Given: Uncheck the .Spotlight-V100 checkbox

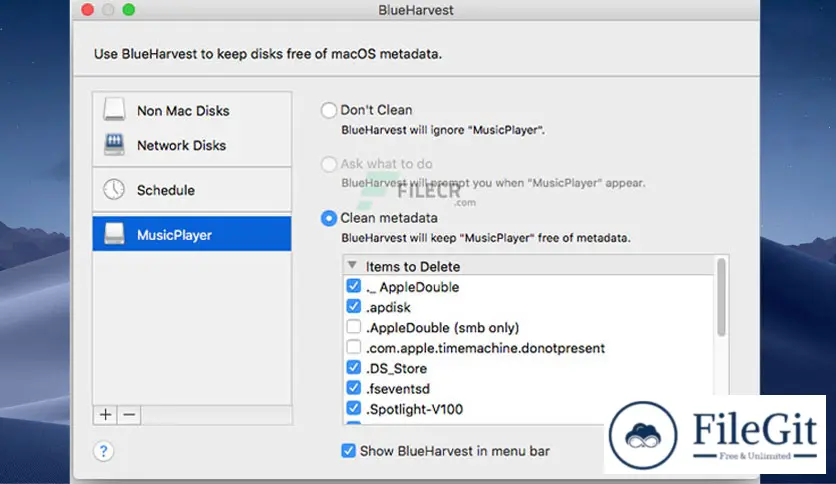Looking at the screenshot, I should (353, 408).
